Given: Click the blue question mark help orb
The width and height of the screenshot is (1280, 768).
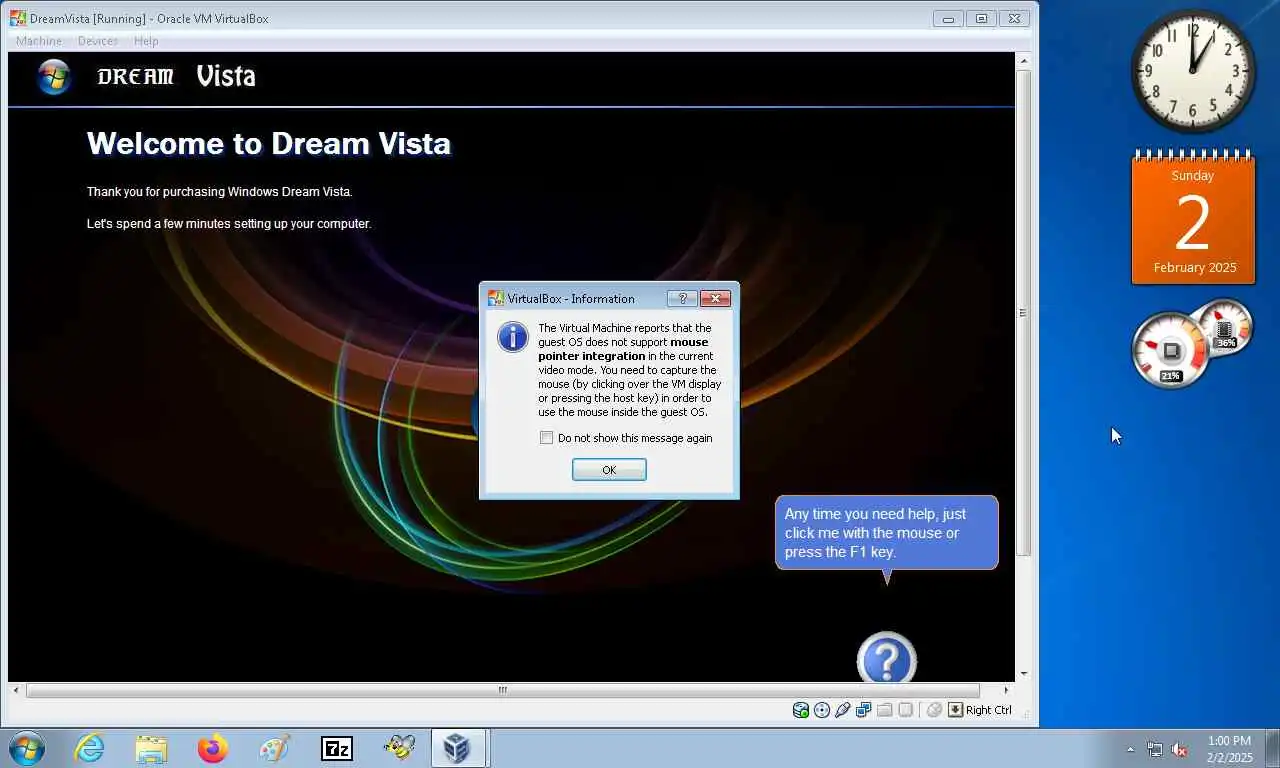Looking at the screenshot, I should (x=887, y=658).
